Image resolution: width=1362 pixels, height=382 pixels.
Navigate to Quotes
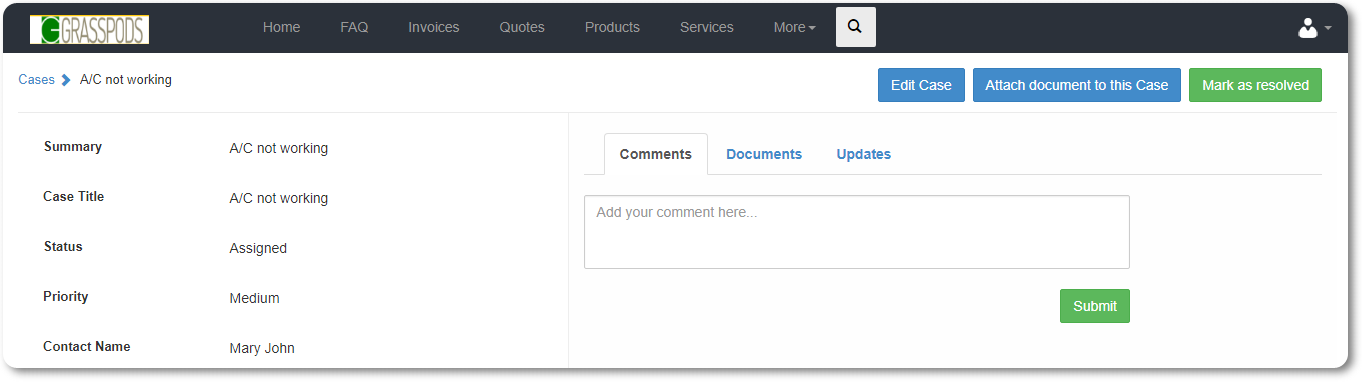[x=522, y=27]
